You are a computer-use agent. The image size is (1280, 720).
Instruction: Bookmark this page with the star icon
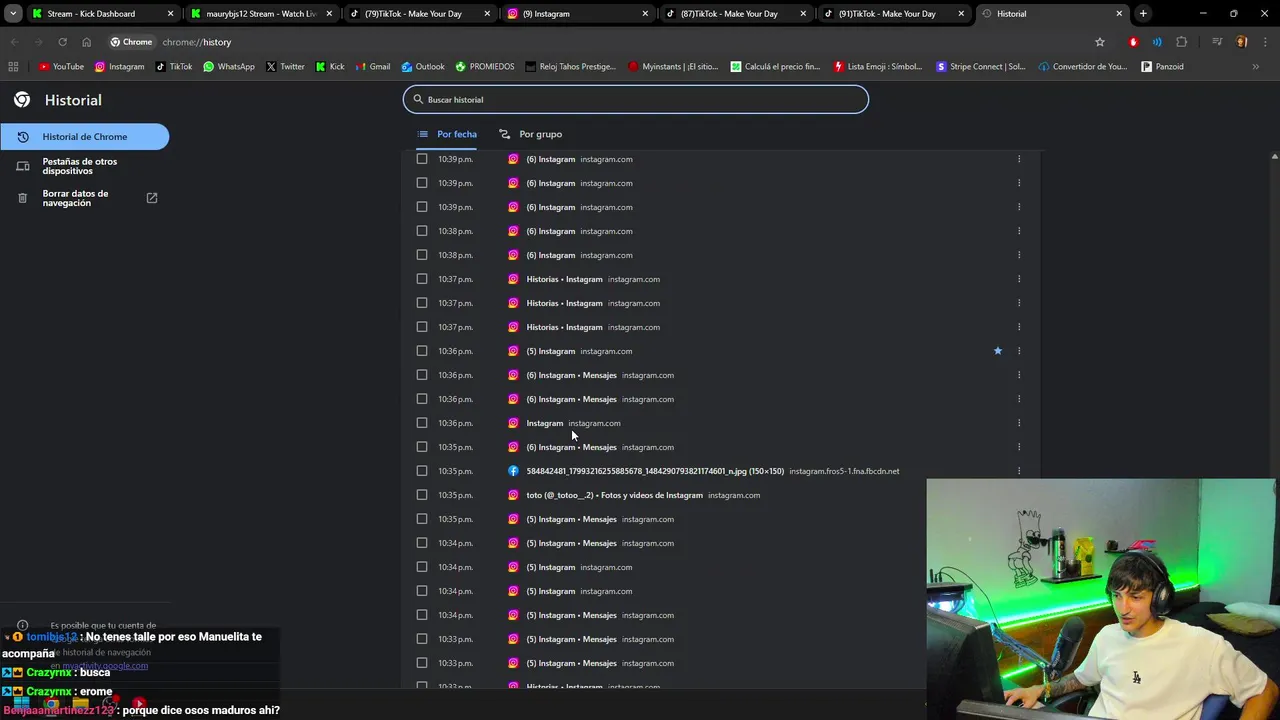(x=1100, y=42)
